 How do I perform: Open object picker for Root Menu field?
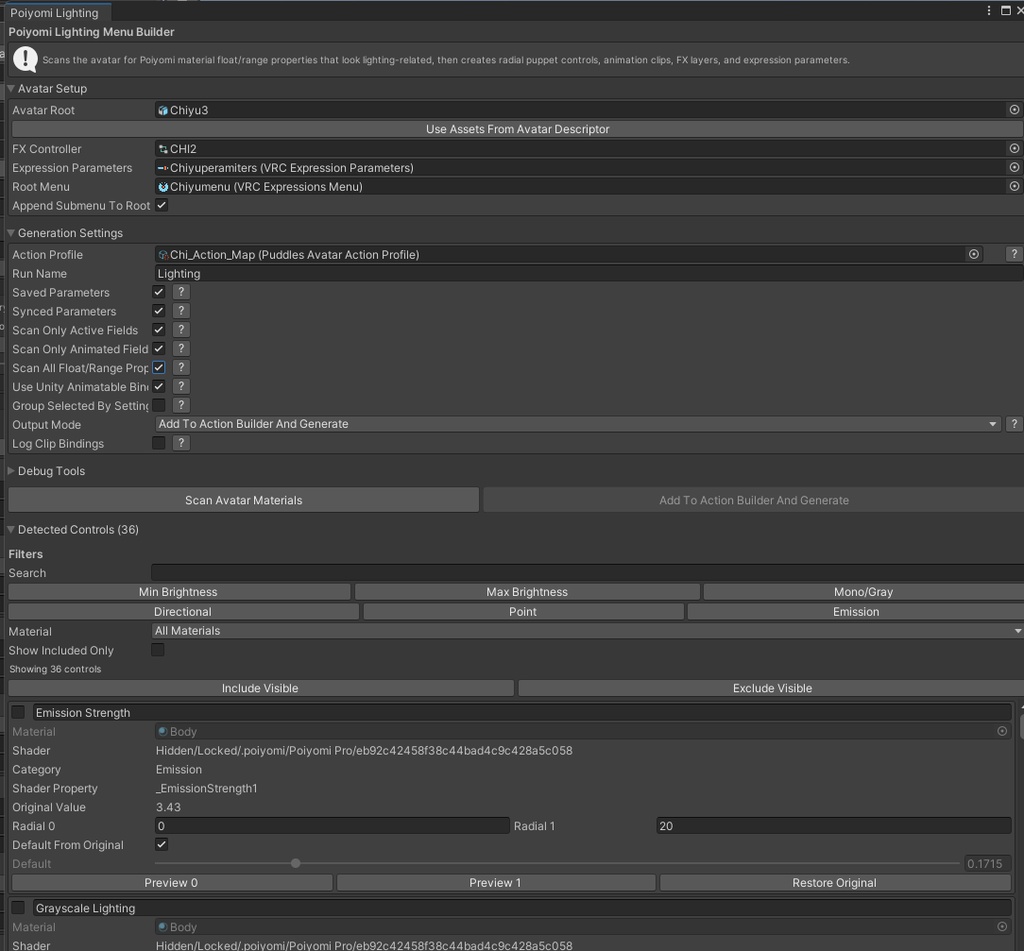pyautogui.click(x=1014, y=186)
